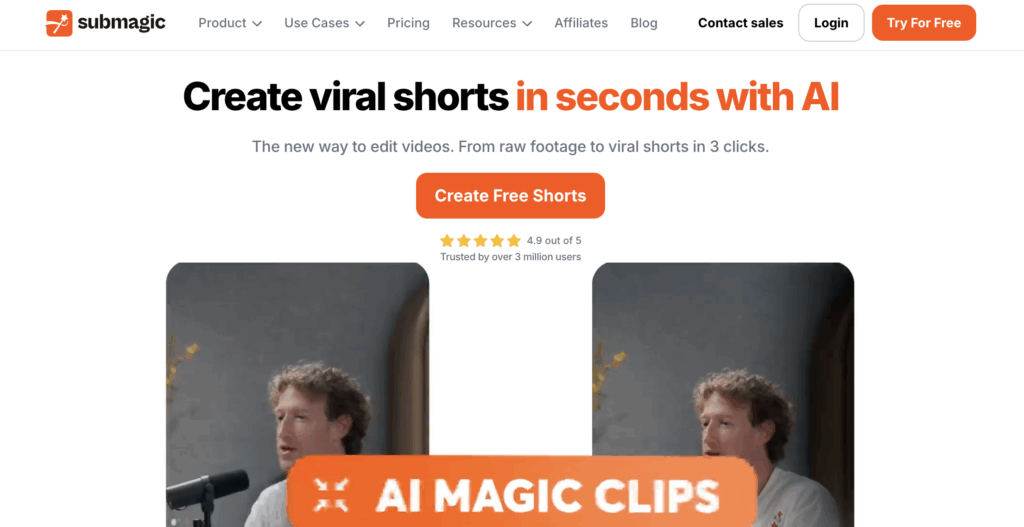Click the Try For Free button
The height and width of the screenshot is (527, 1024).
(924, 23)
